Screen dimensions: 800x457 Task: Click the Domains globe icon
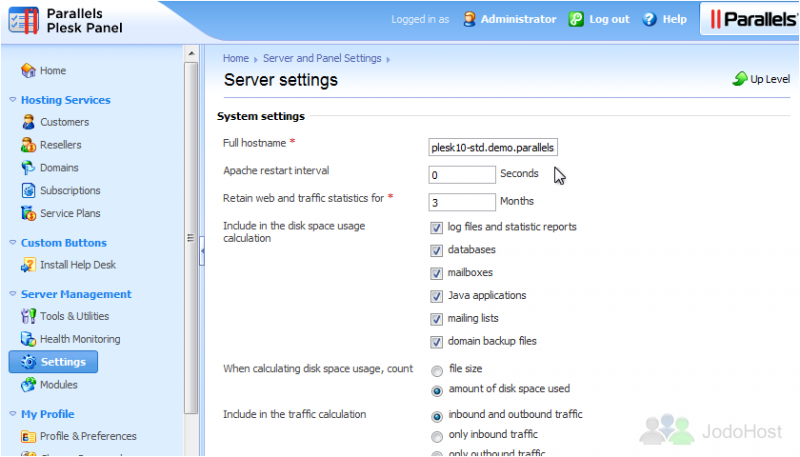point(28,167)
